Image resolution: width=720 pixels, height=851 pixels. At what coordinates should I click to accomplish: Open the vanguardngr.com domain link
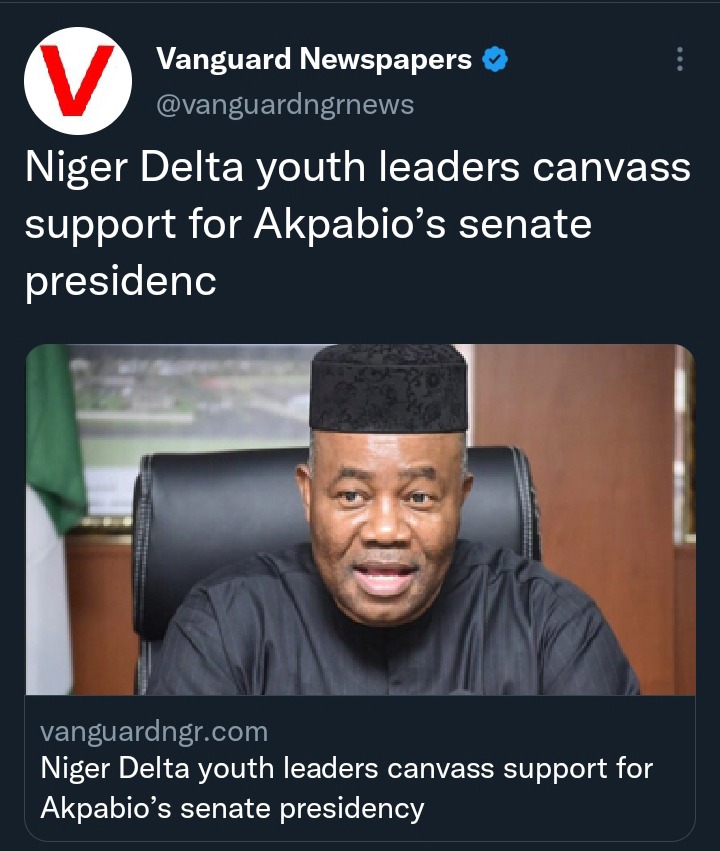(154, 731)
